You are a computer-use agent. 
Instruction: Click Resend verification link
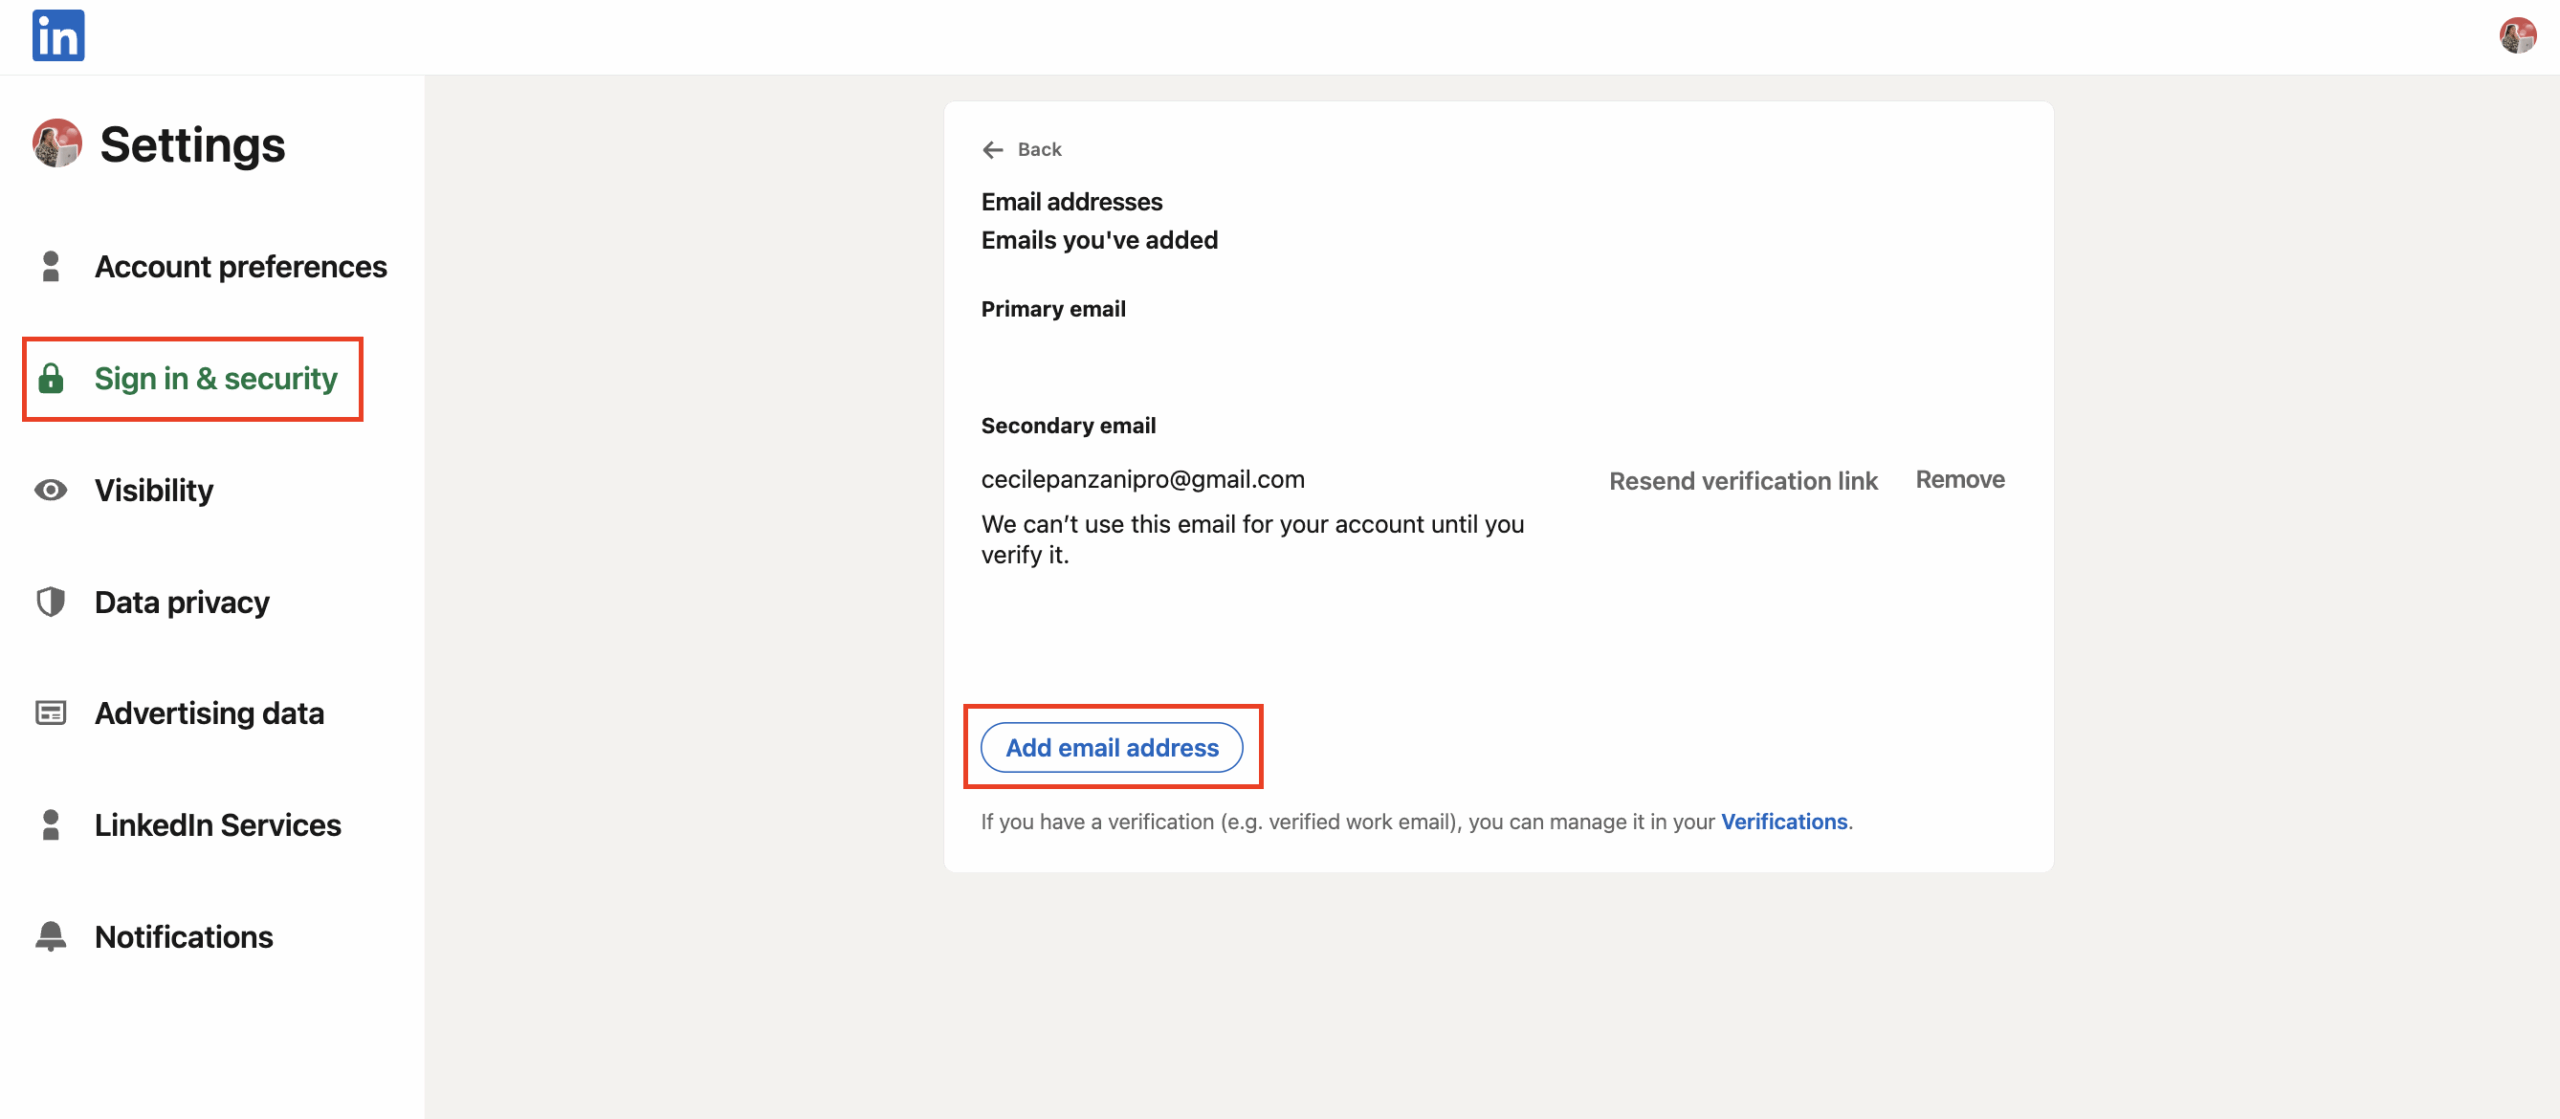coord(1743,481)
